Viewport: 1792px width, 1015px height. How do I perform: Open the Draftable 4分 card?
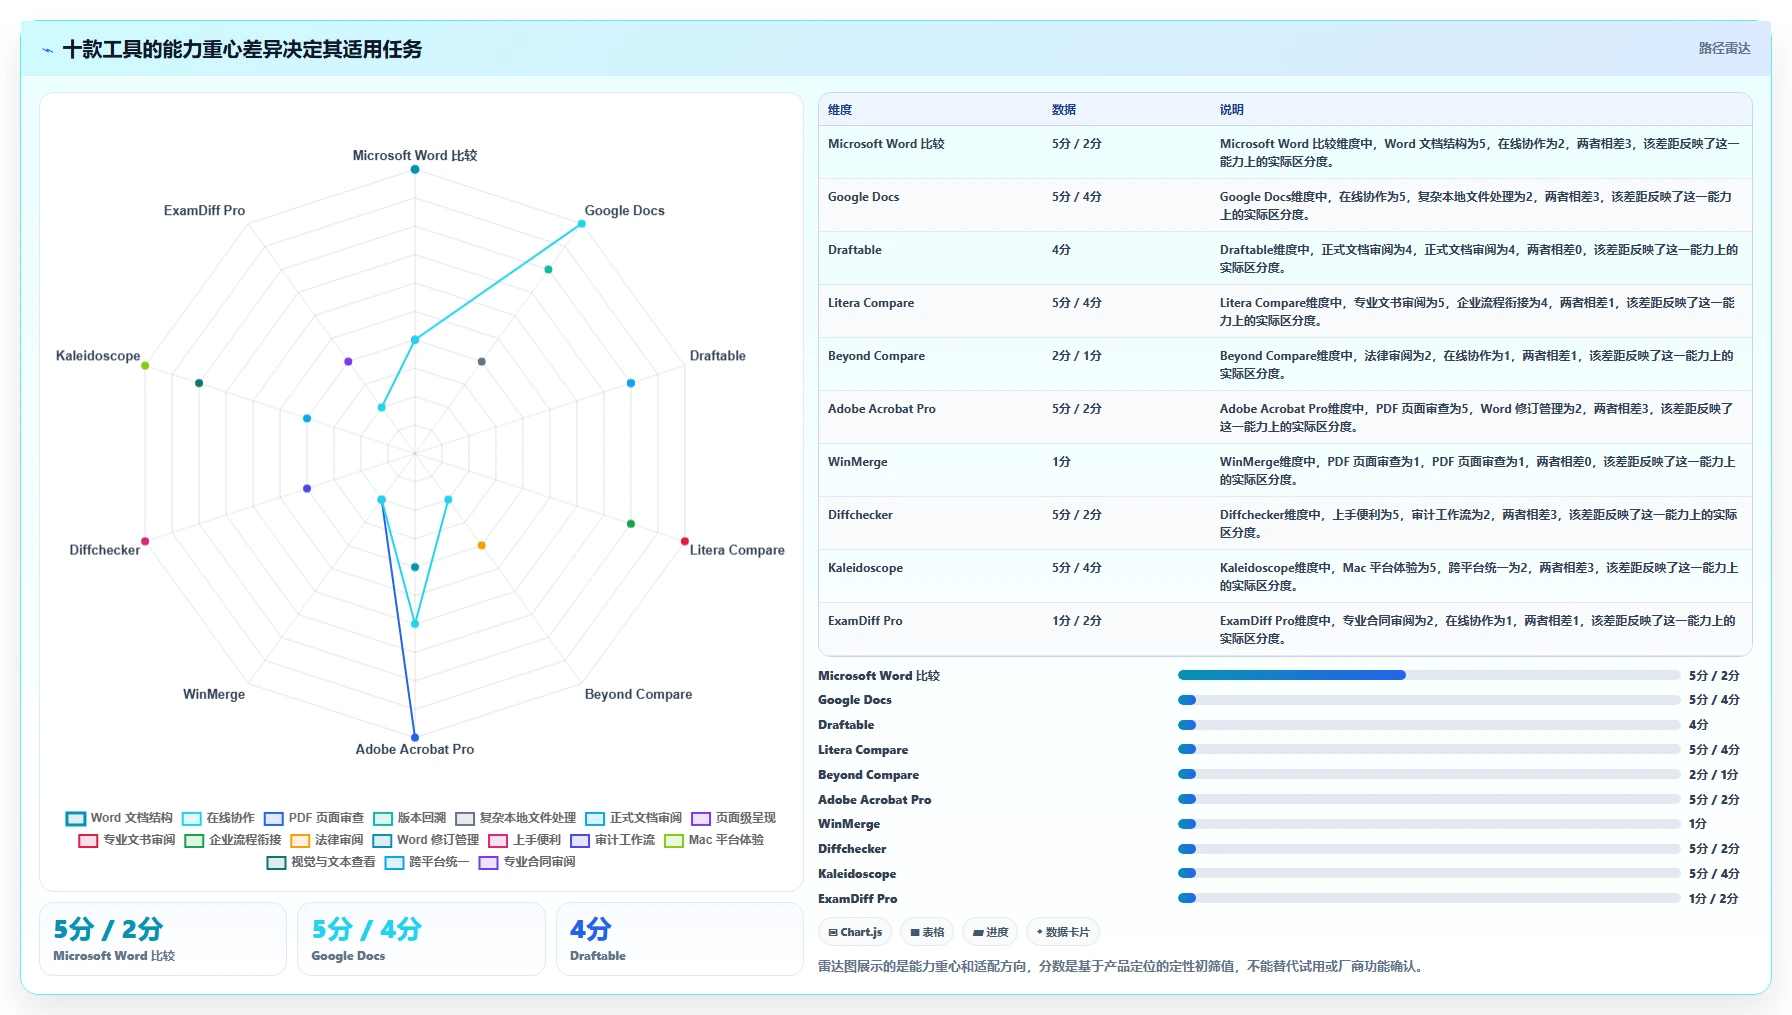point(680,939)
